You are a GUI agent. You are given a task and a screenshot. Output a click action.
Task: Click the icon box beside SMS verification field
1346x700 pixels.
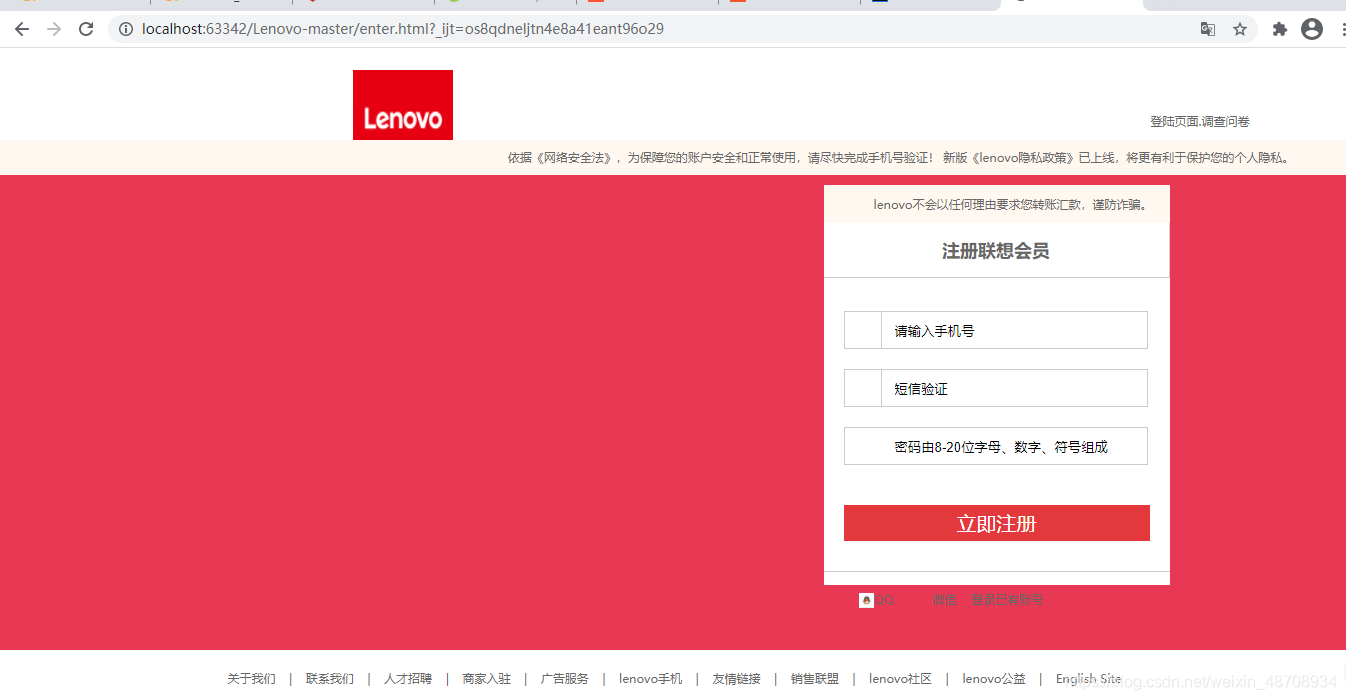(x=863, y=388)
